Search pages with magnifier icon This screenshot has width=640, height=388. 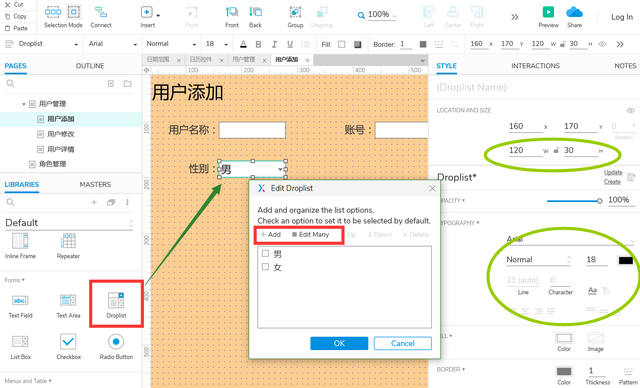(x=10, y=84)
